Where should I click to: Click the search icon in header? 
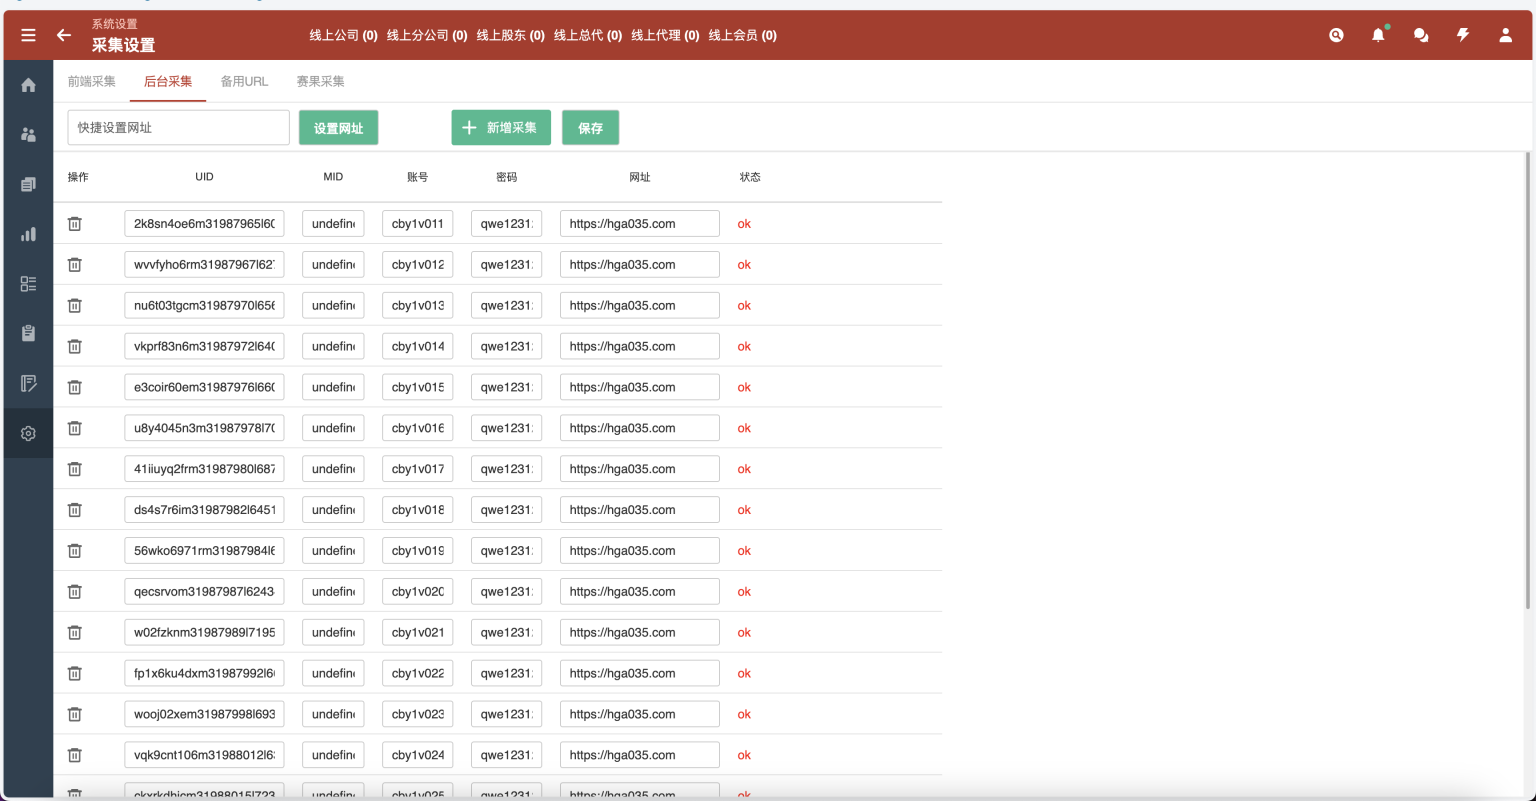(1336, 35)
